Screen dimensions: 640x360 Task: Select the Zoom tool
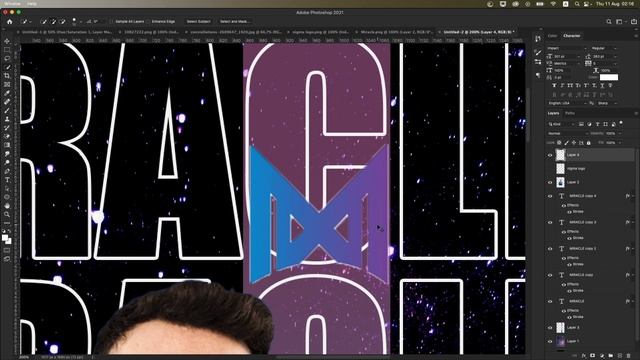(7, 214)
